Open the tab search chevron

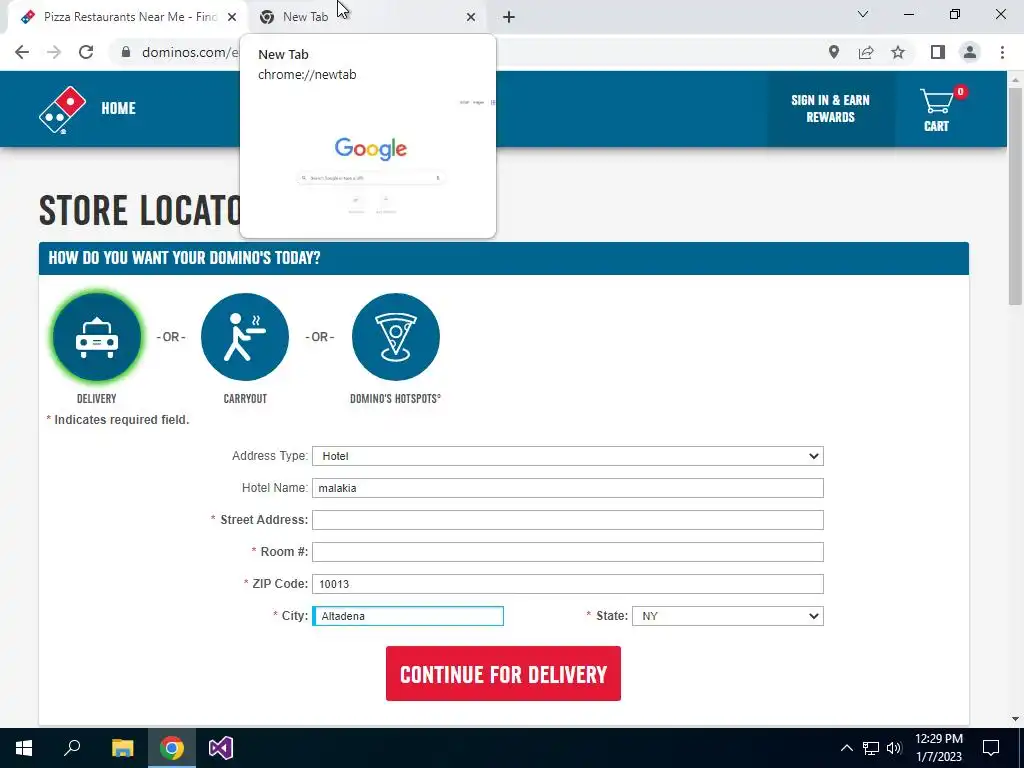tap(863, 14)
